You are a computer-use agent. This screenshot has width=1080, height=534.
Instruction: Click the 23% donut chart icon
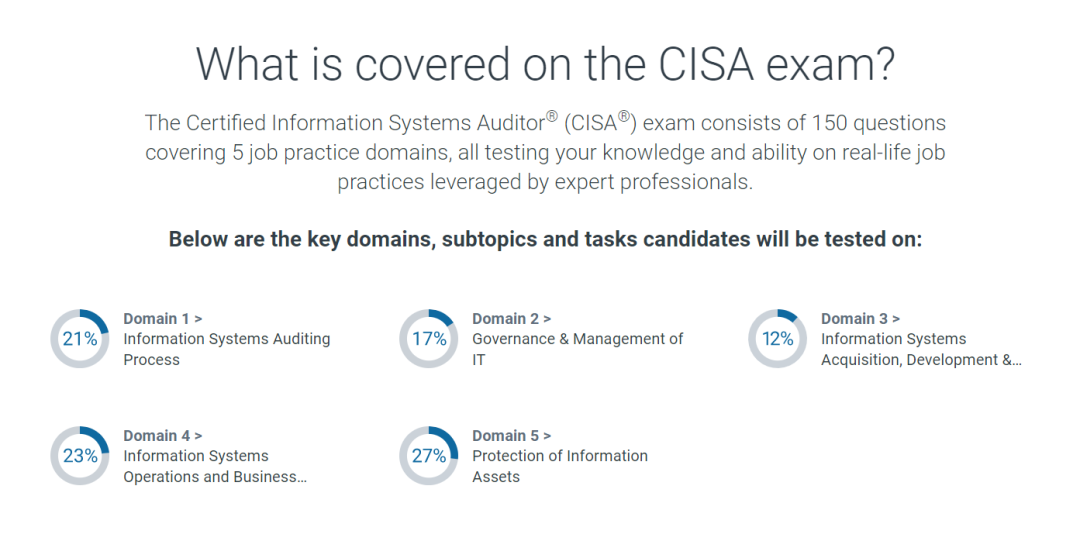click(x=80, y=455)
